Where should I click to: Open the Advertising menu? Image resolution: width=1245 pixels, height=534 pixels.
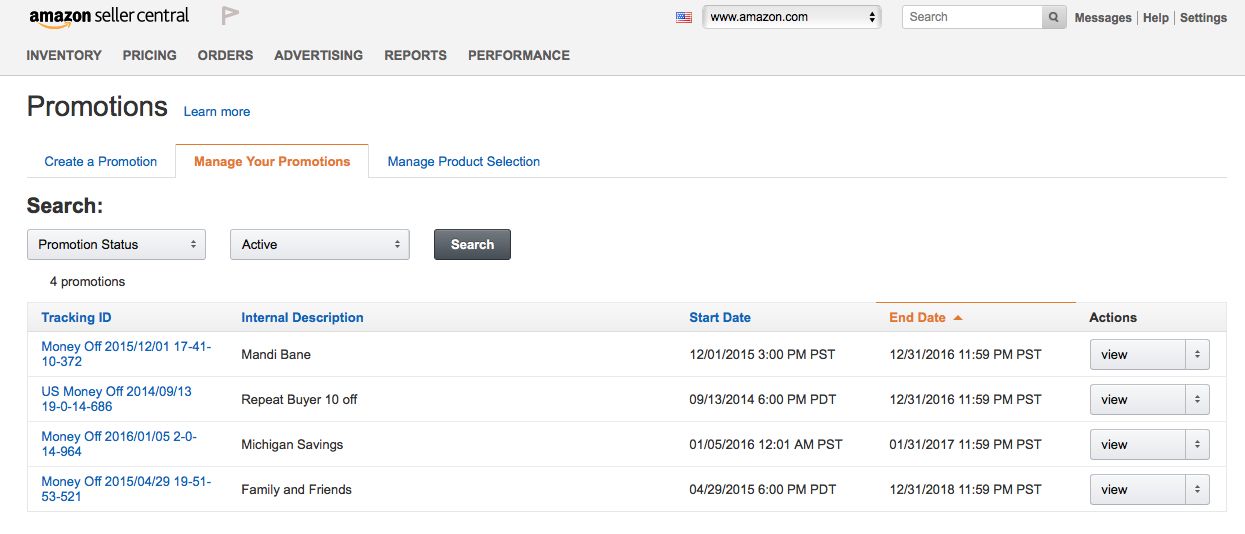tap(318, 56)
